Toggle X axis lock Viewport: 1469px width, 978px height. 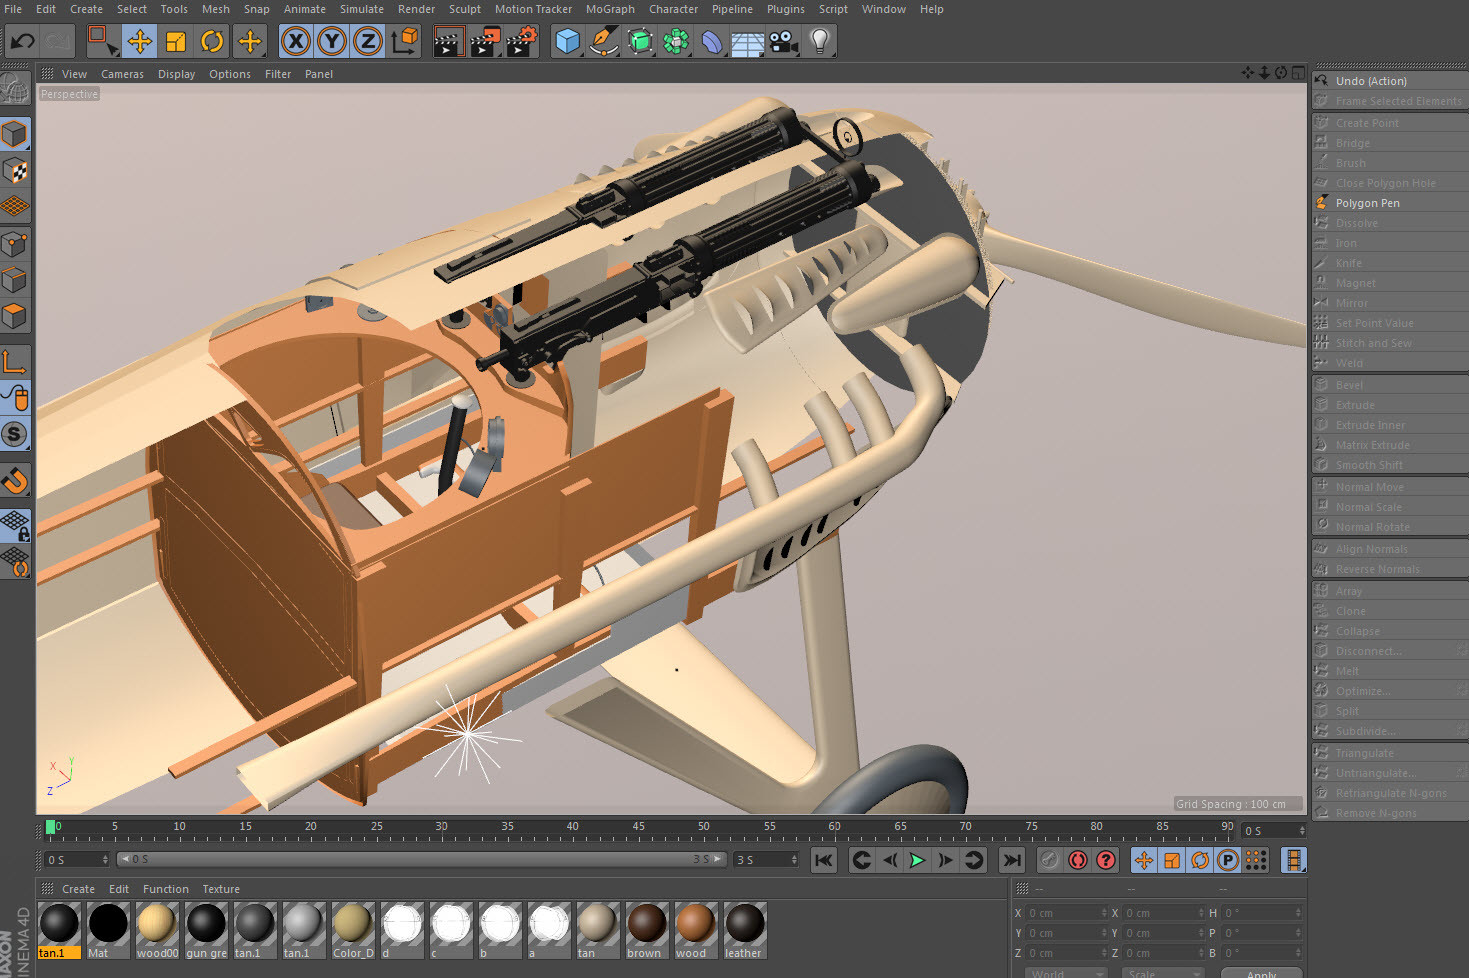[295, 41]
